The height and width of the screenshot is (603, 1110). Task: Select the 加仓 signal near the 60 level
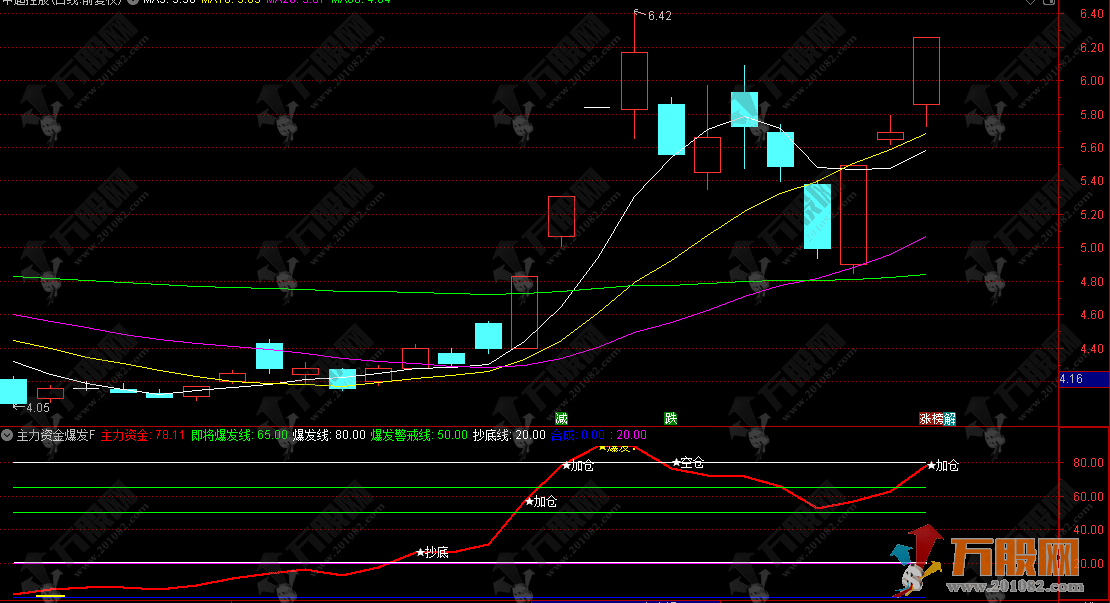click(542, 501)
